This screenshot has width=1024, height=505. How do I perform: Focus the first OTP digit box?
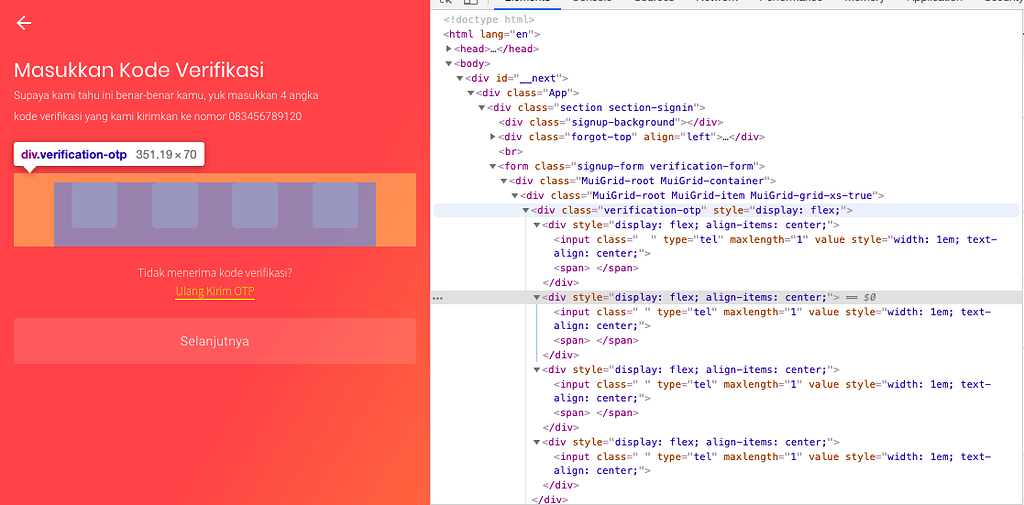(94, 205)
